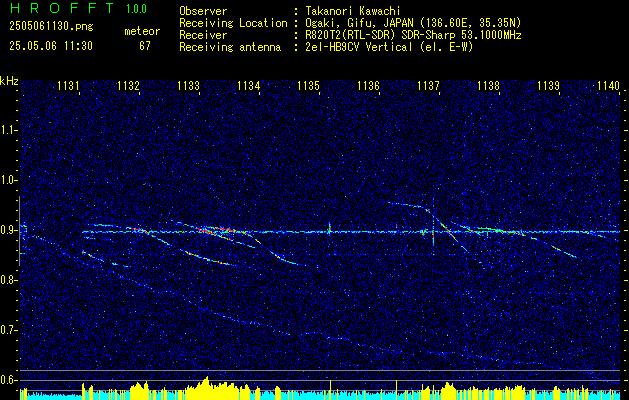Select the file name 2505061130.png
629x400 pixels.
click(51, 26)
